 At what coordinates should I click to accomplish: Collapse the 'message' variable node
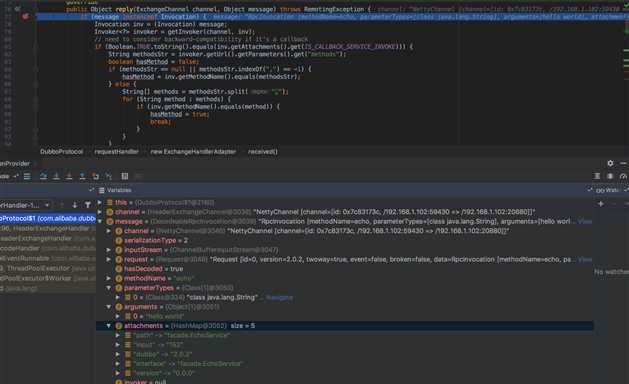click(x=100, y=221)
